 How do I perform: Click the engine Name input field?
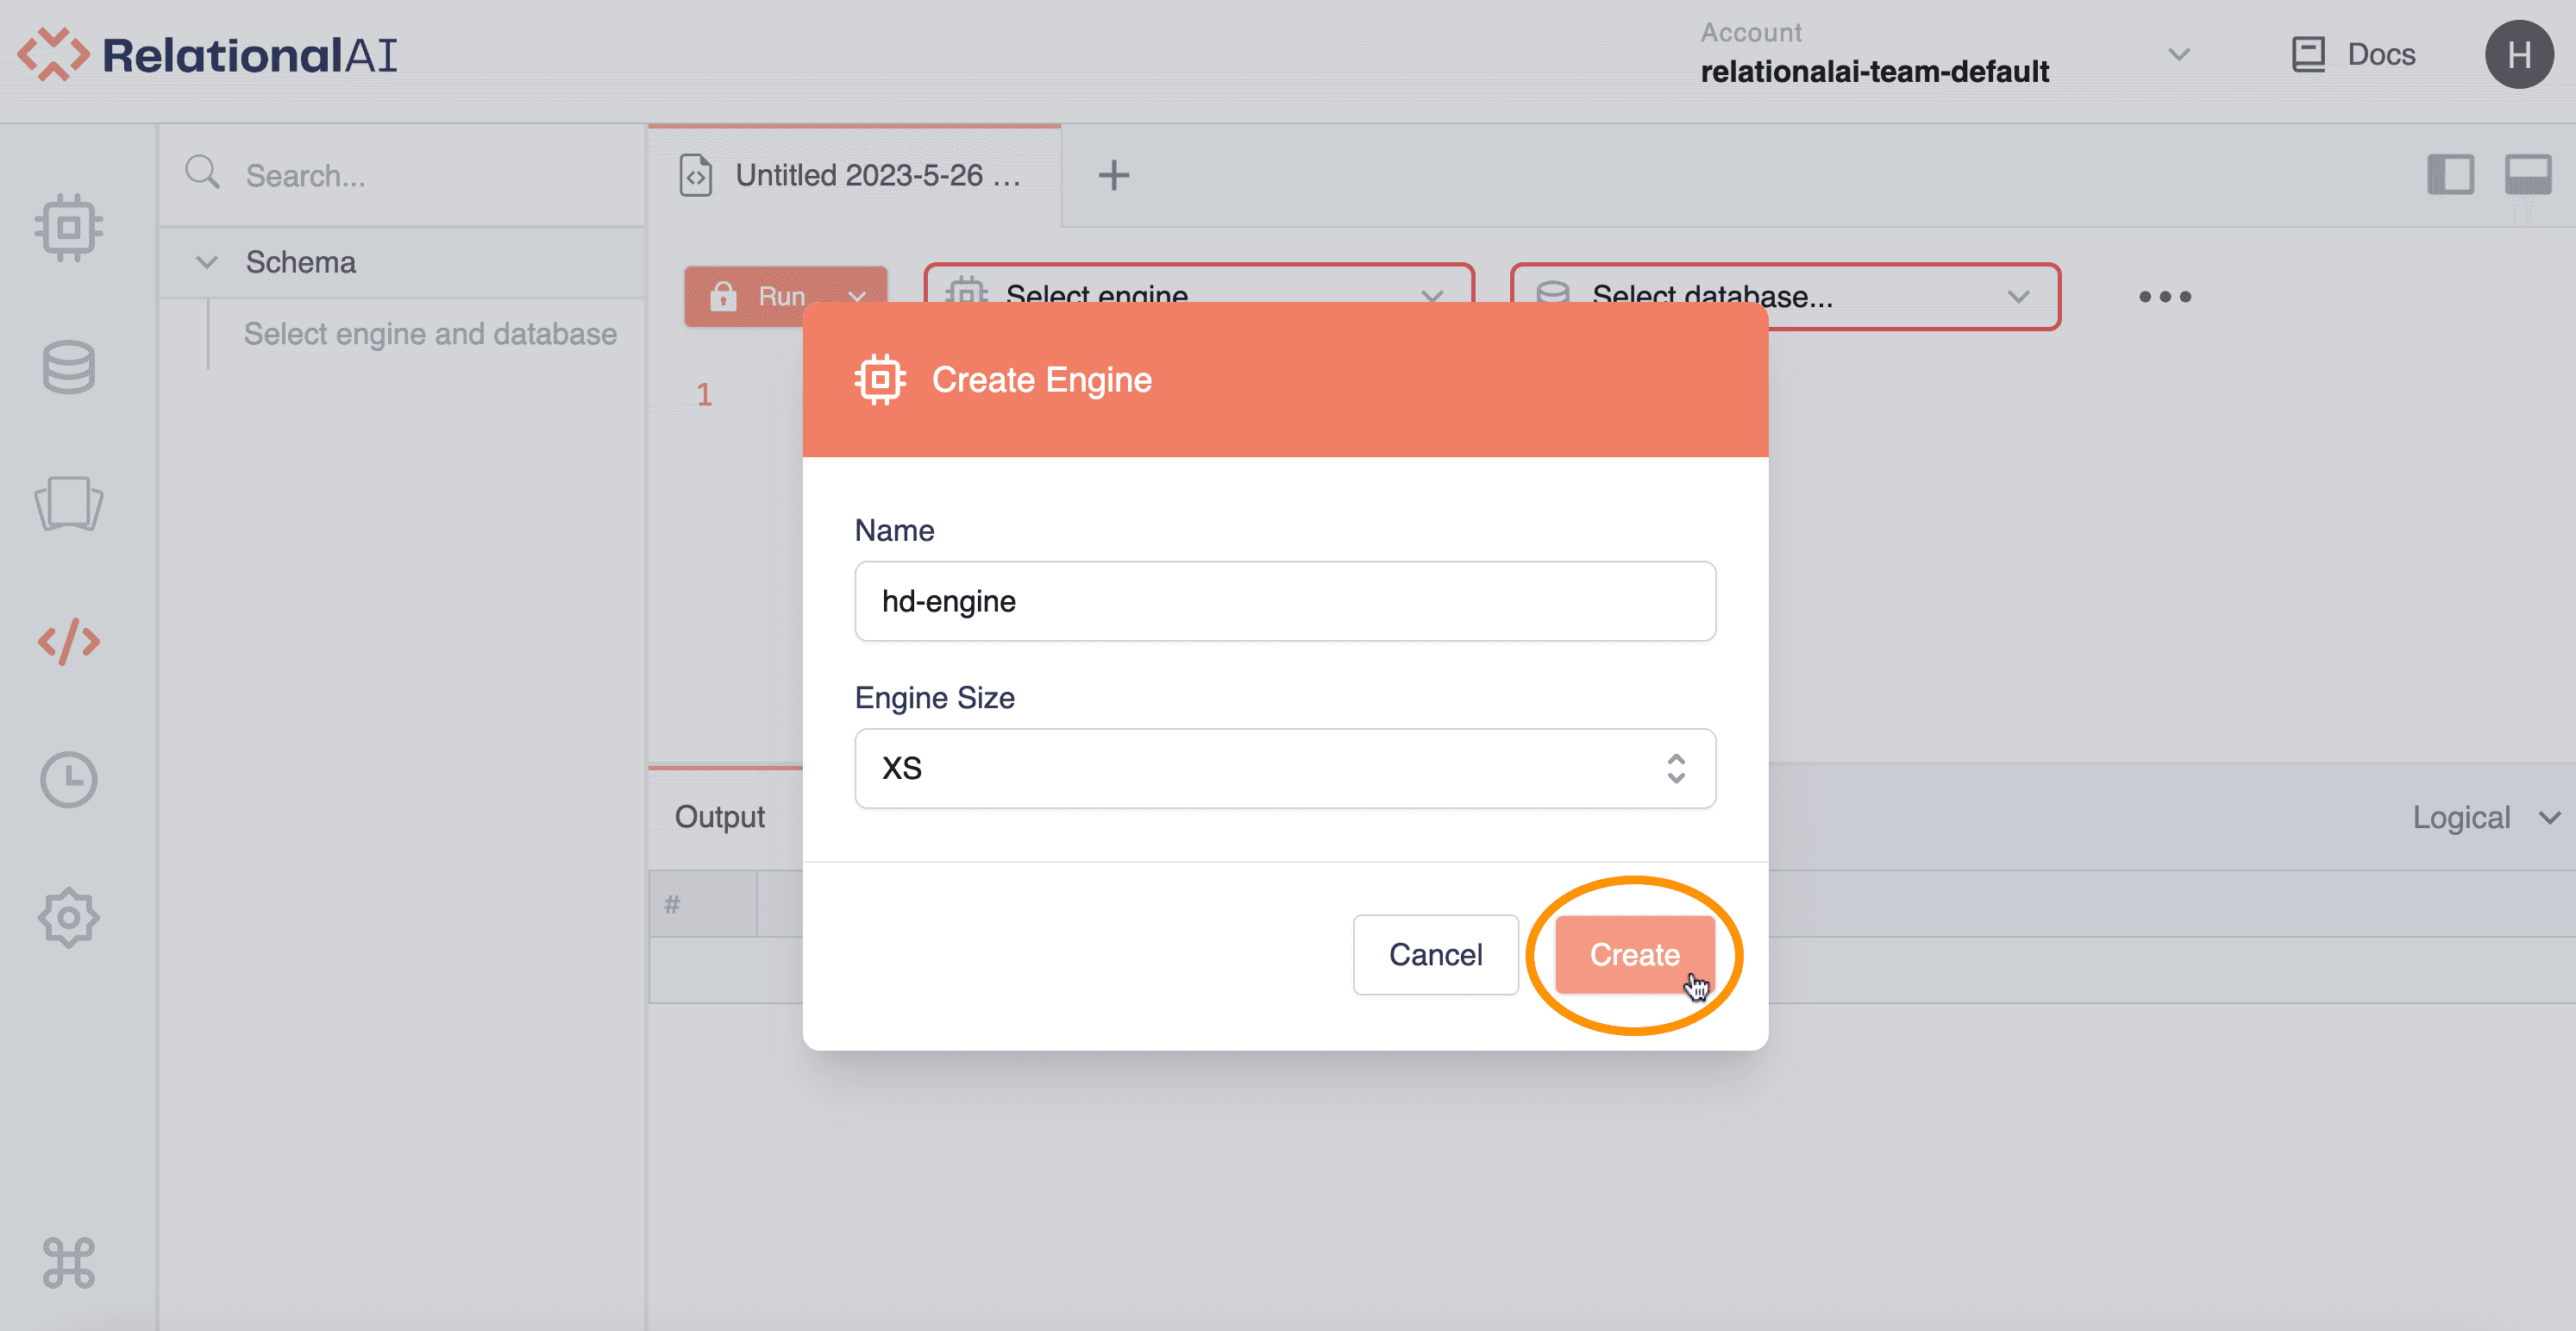pos(1284,601)
